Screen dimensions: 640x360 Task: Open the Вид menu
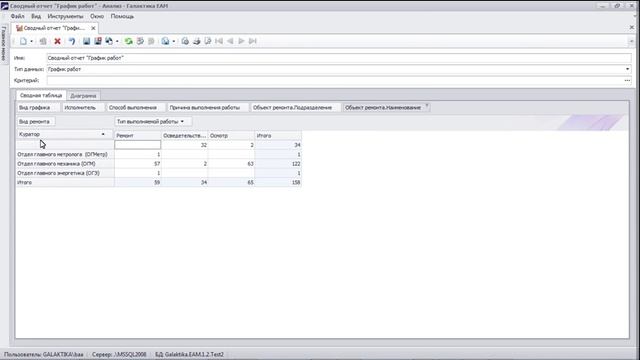click(36, 16)
